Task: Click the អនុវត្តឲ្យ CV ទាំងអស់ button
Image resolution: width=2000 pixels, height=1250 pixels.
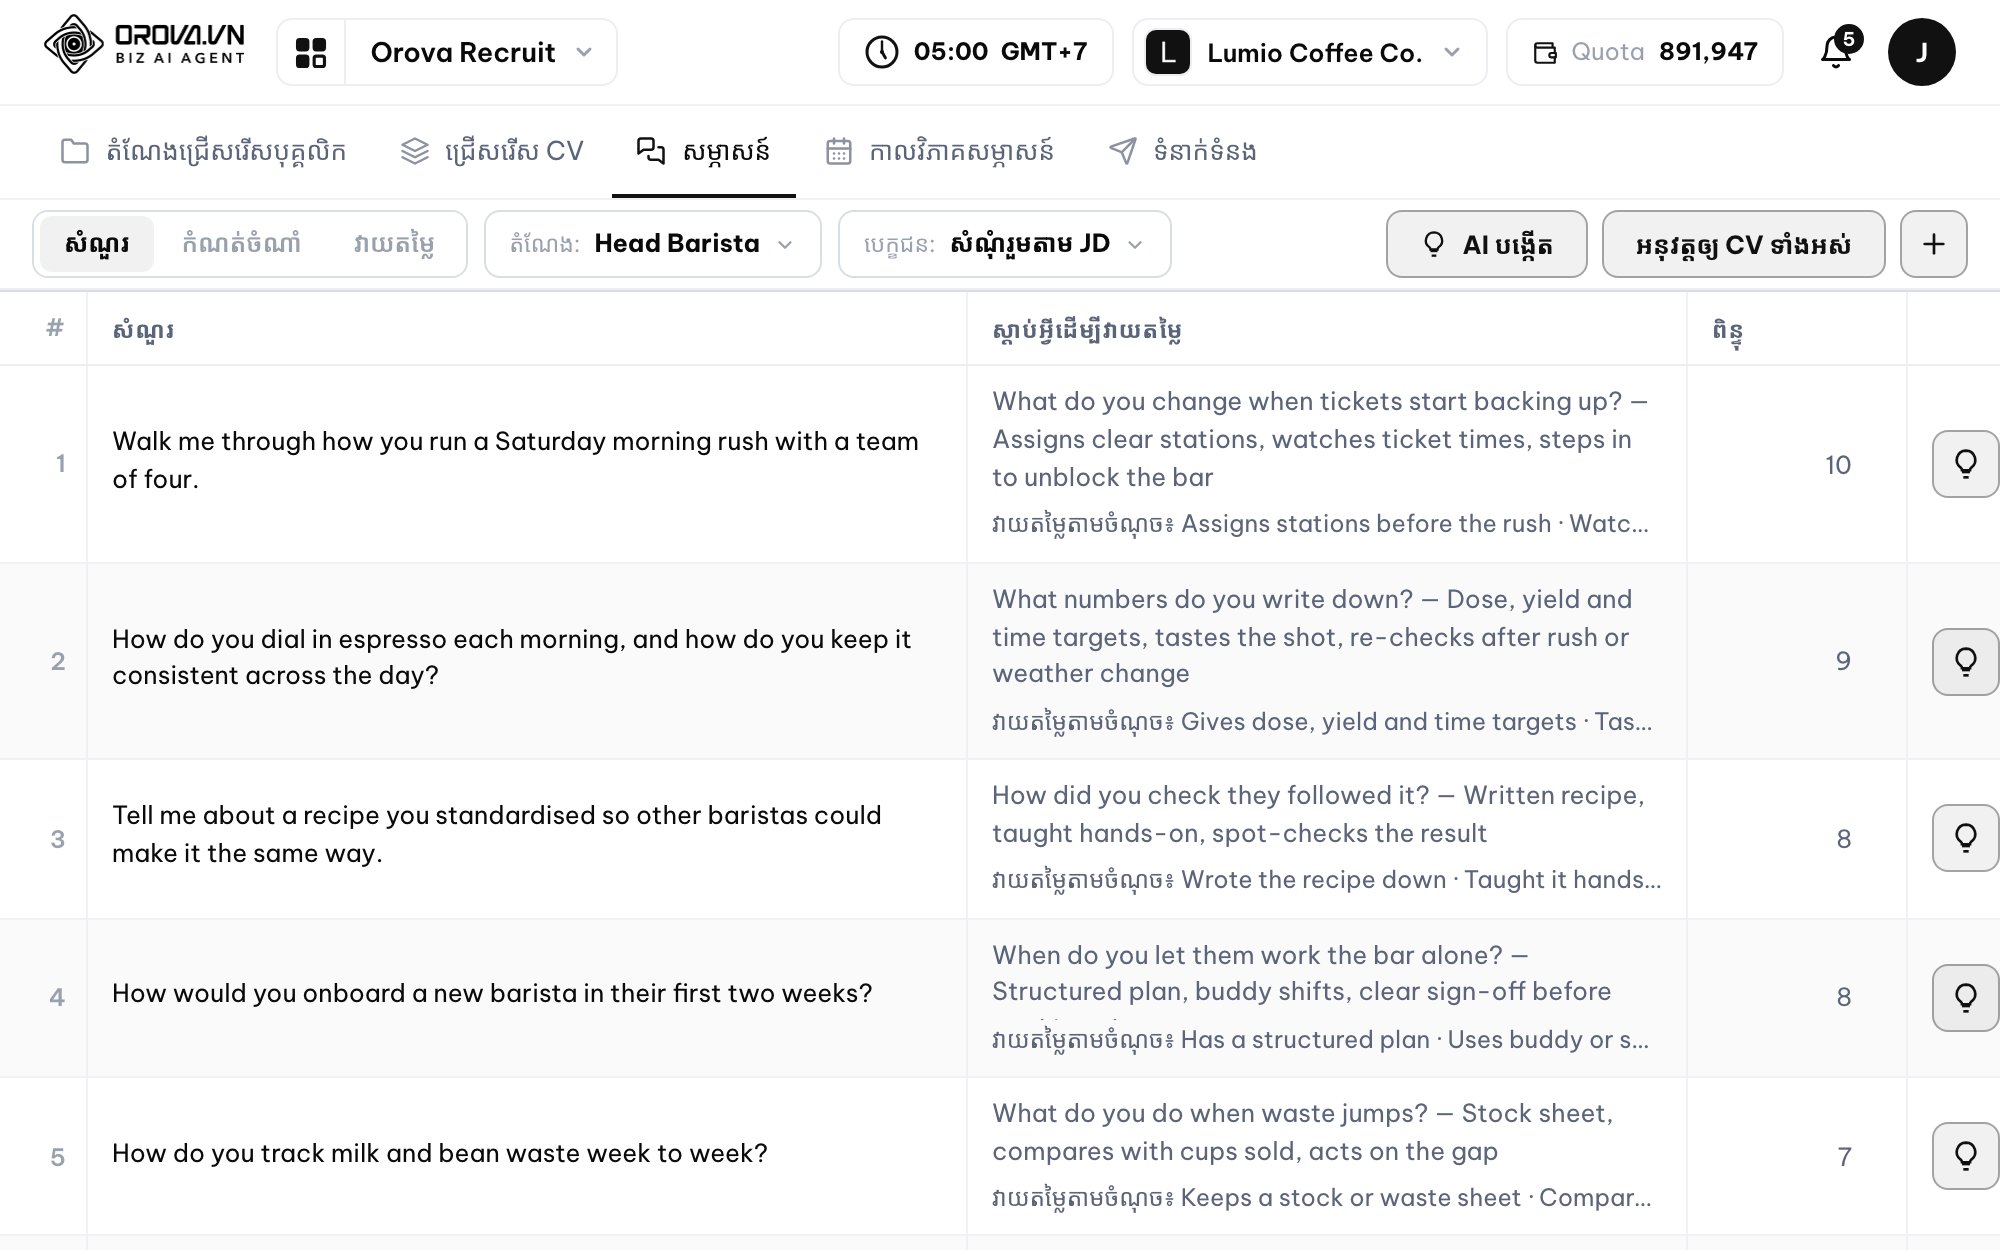Action: click(1743, 244)
